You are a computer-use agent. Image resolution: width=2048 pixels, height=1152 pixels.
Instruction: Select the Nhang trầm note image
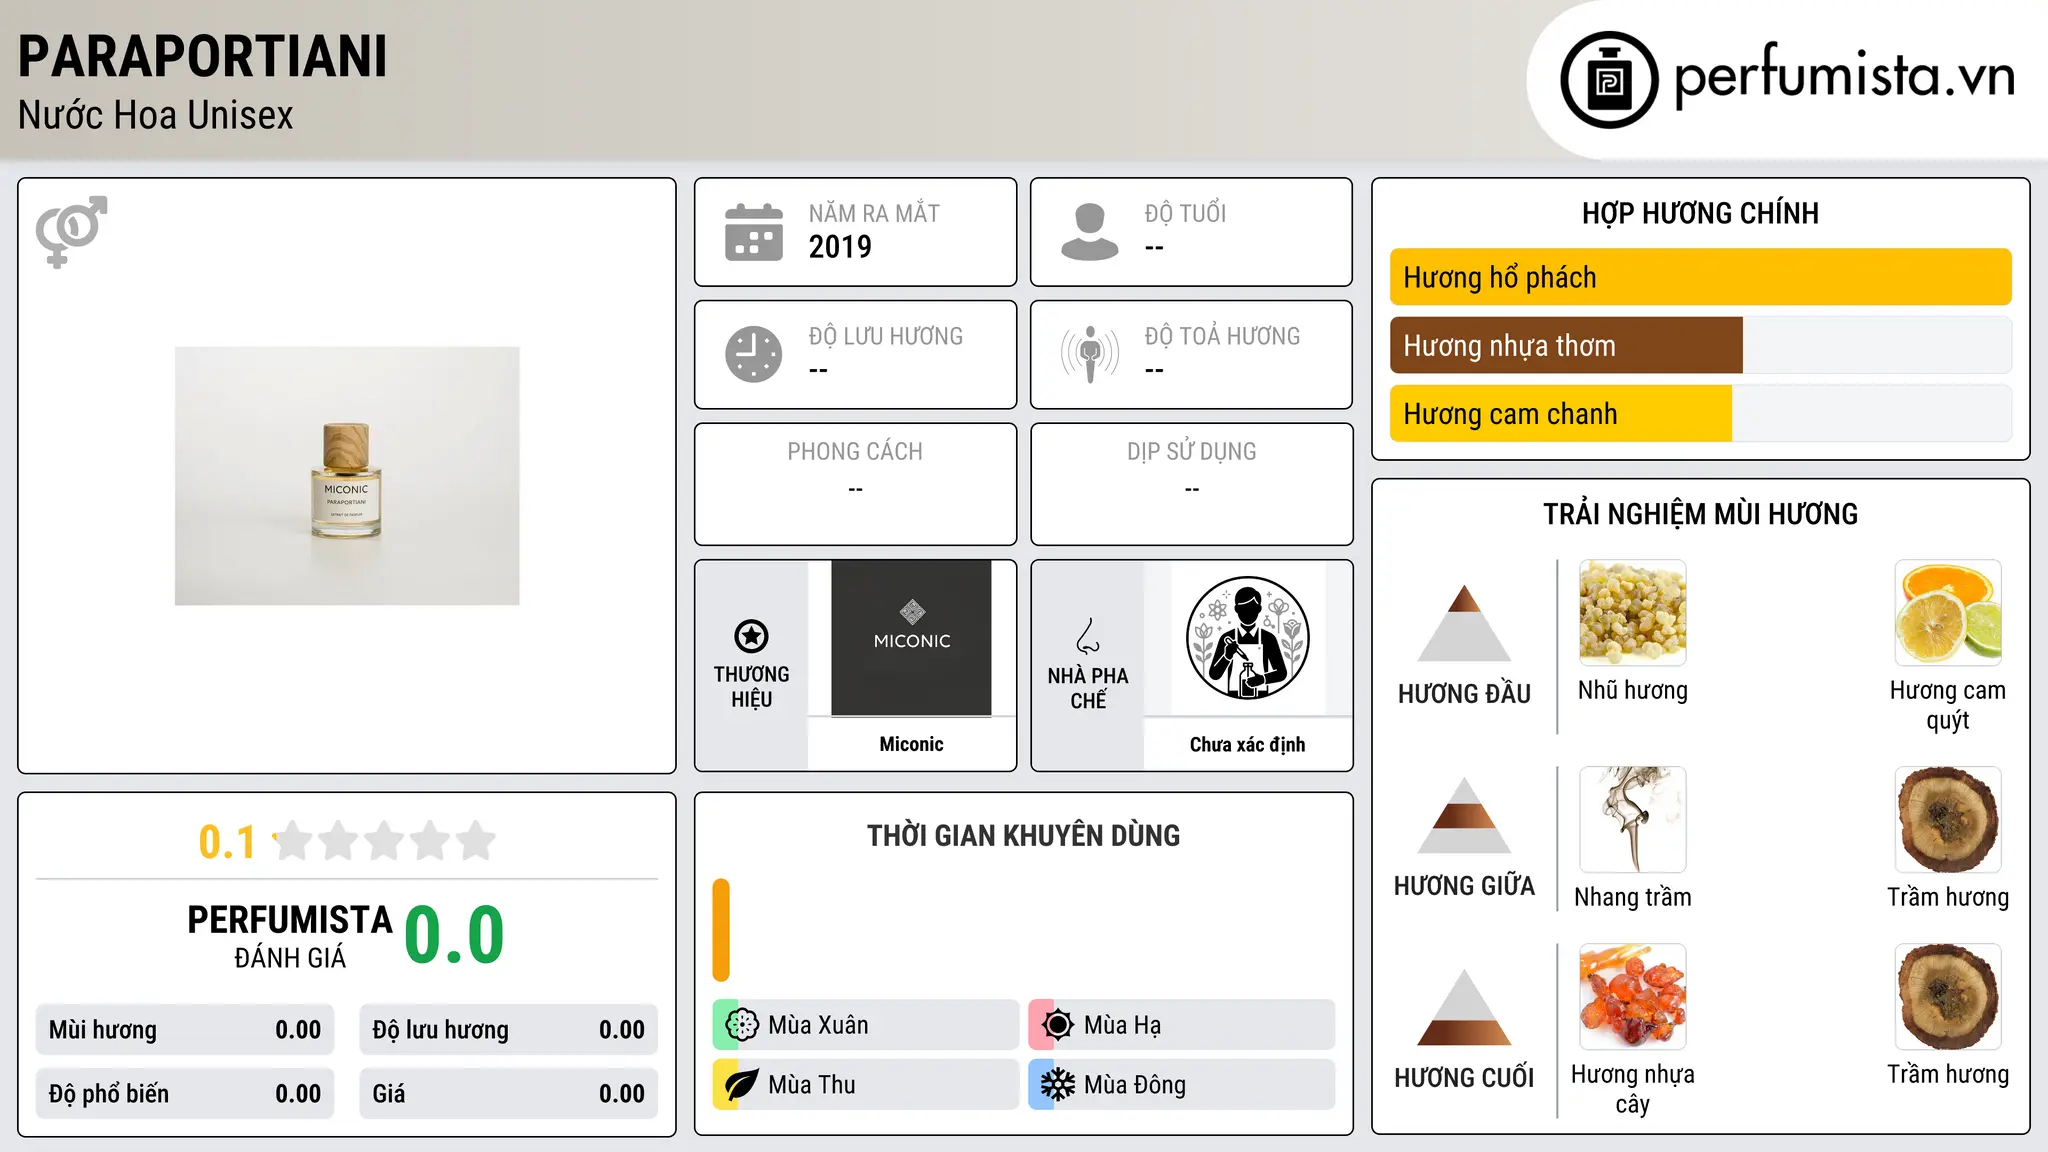1633,820
